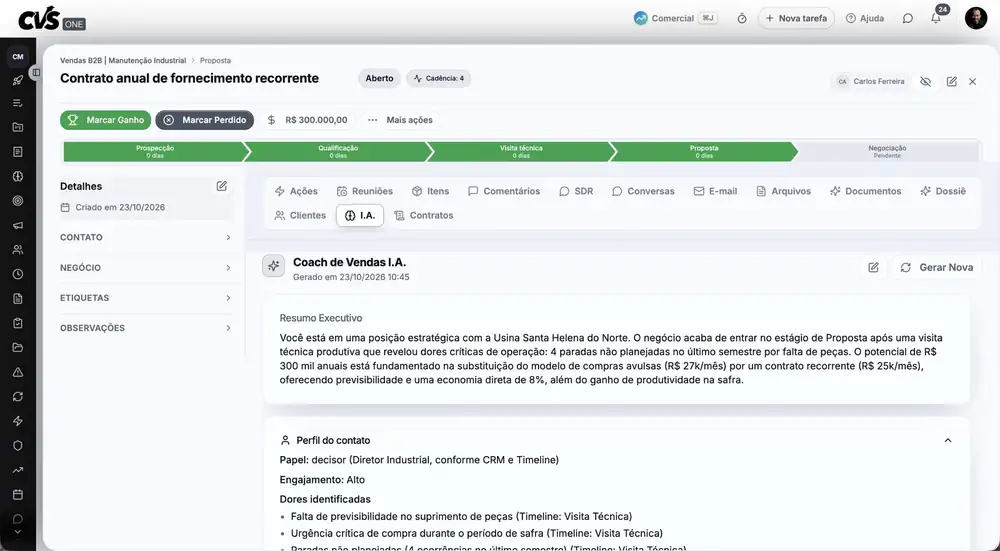The height and width of the screenshot is (551, 1000).
Task: Open the Aberto status selector
Action: [x=379, y=78]
